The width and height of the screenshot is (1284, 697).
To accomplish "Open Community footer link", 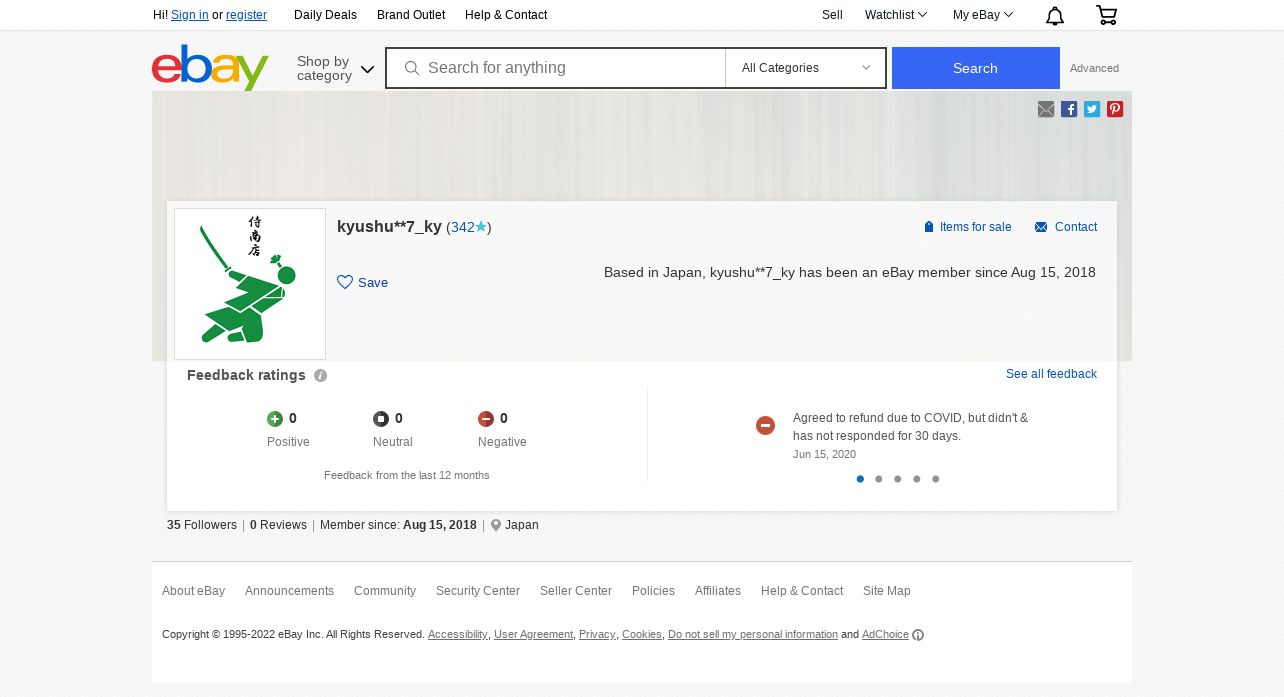I will click(385, 591).
